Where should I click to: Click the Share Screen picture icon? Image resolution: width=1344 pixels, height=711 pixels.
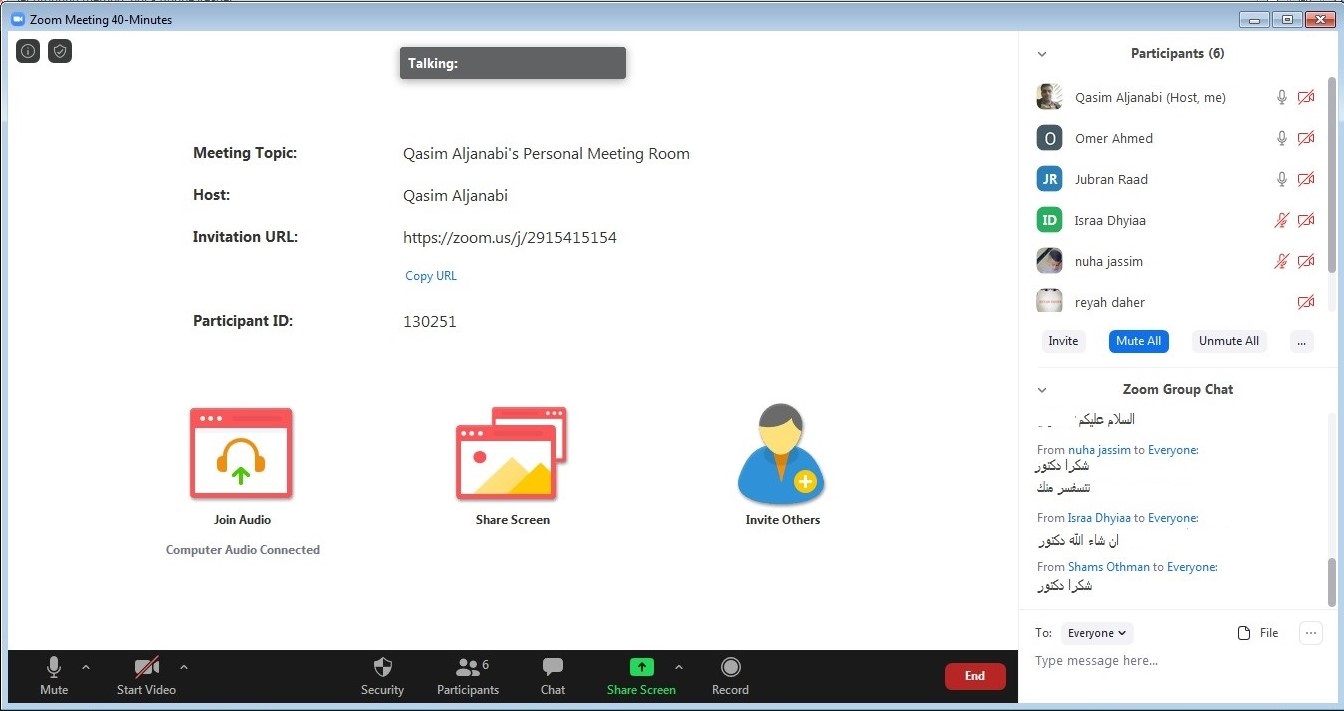(511, 453)
